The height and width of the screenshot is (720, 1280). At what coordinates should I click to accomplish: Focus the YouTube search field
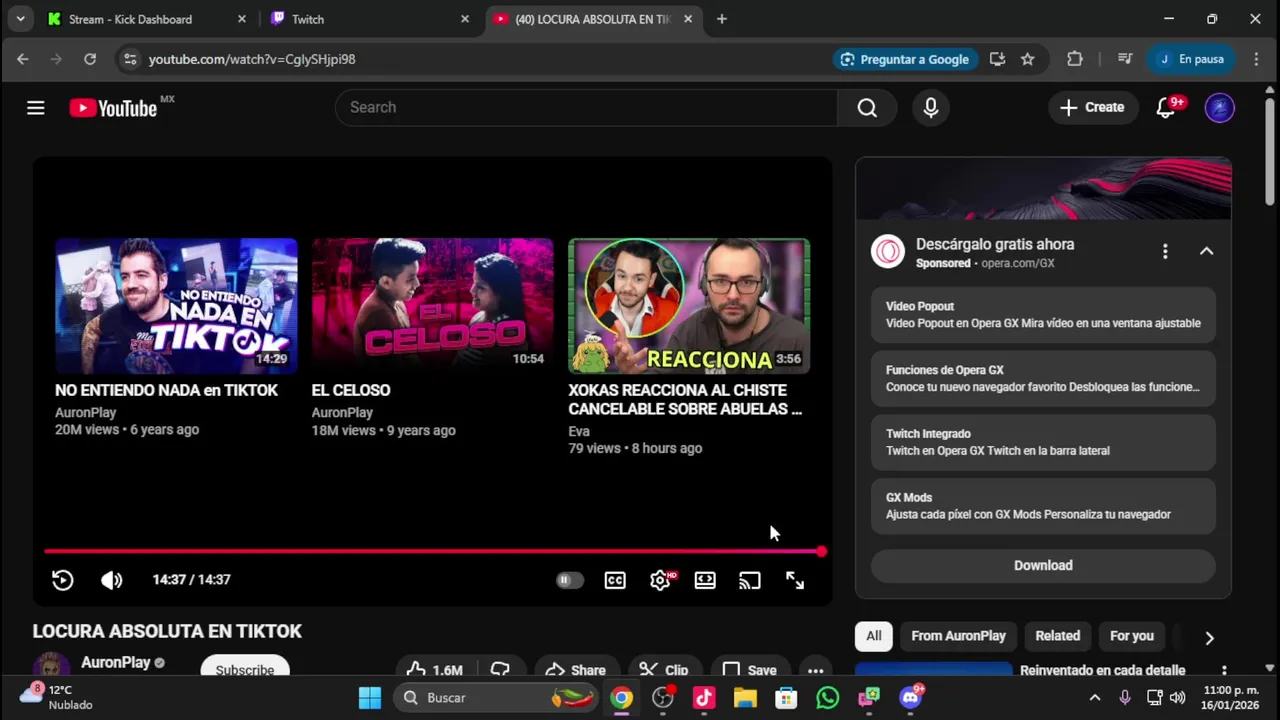click(586, 108)
